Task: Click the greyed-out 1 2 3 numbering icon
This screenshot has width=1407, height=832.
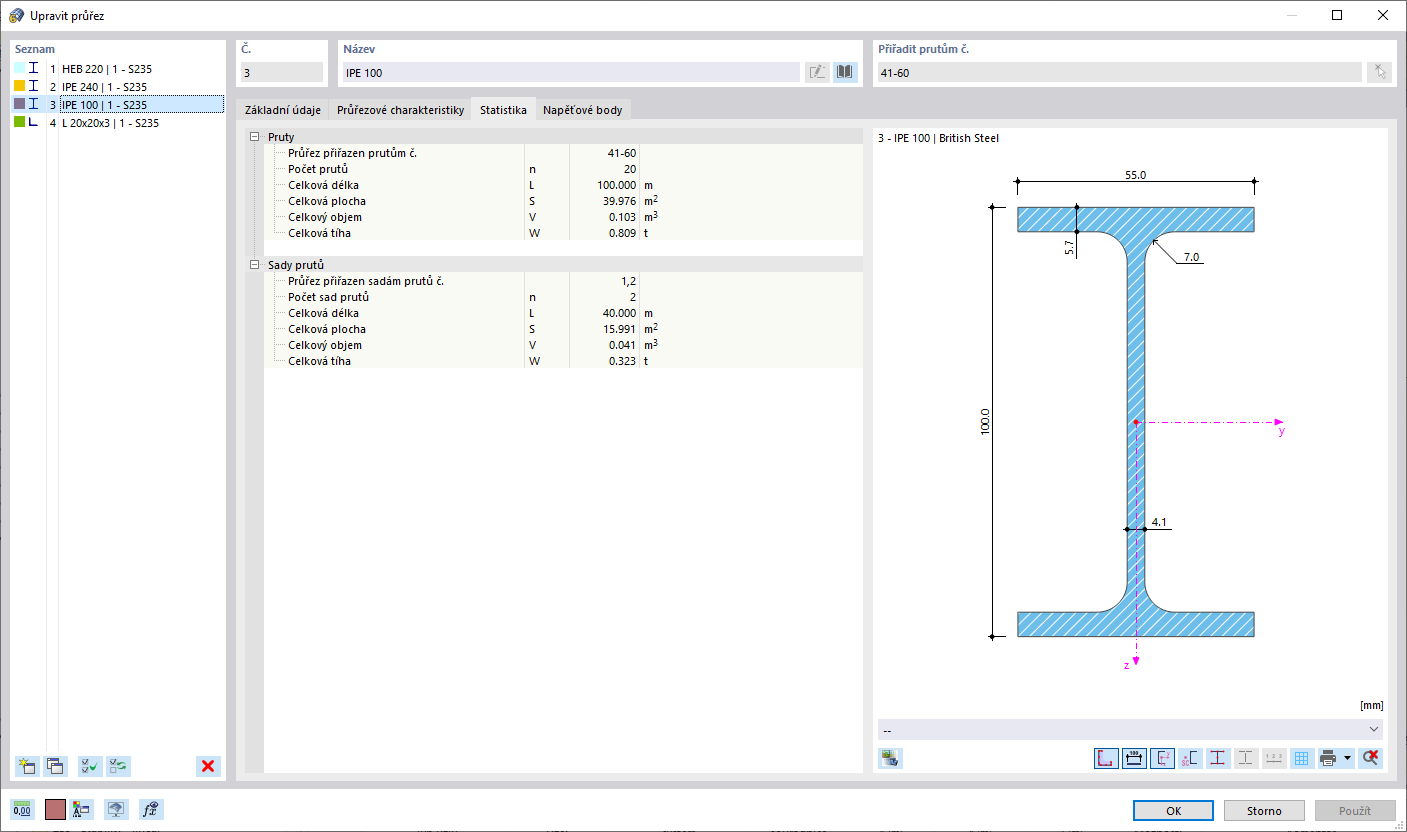Action: (1274, 758)
